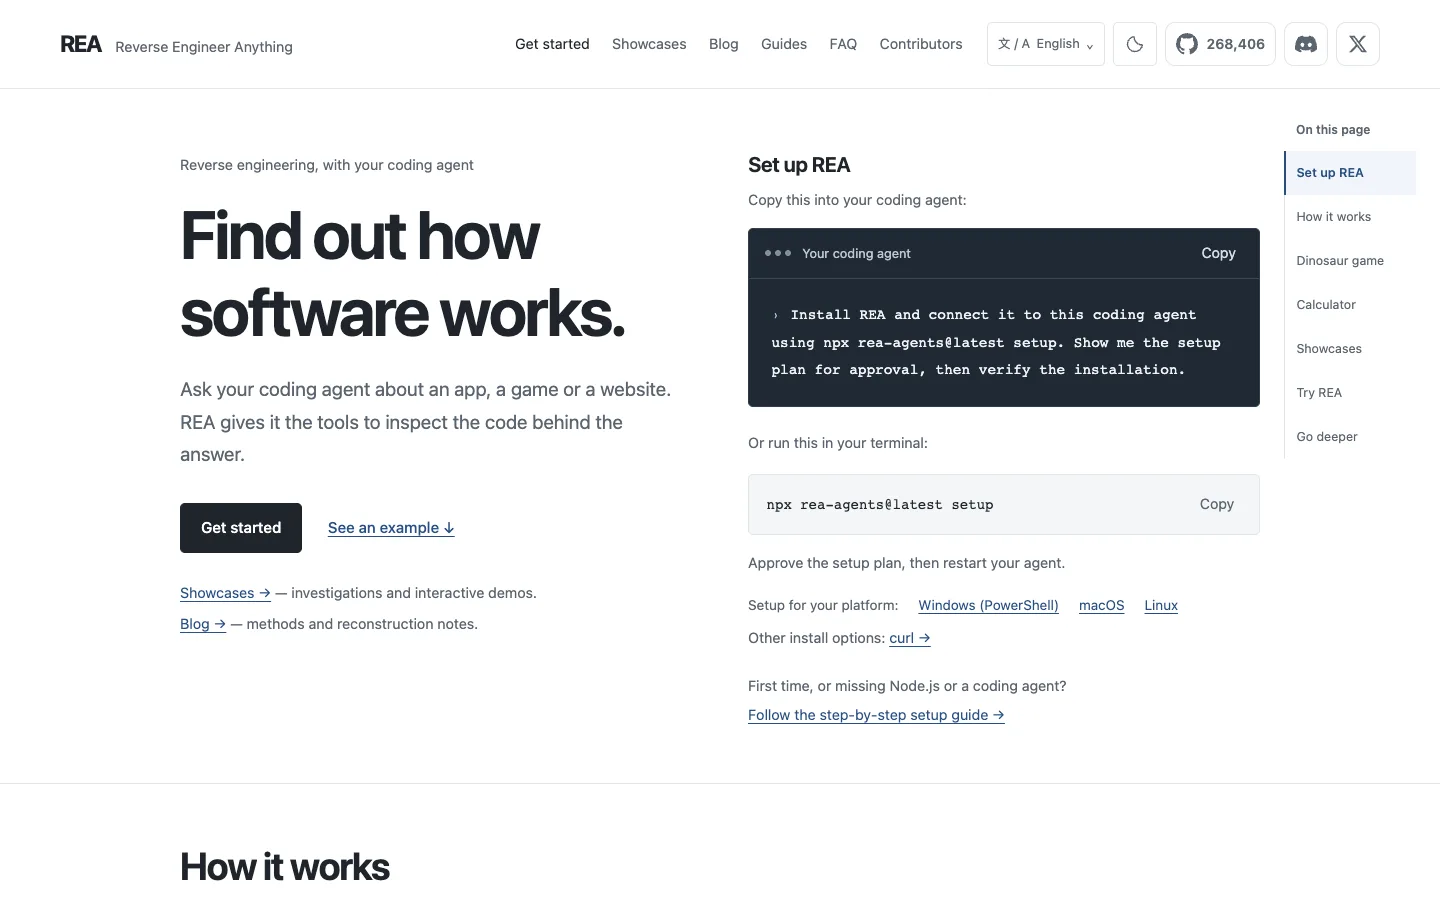Click the How it works heading
The width and height of the screenshot is (1440, 900).
click(285, 867)
